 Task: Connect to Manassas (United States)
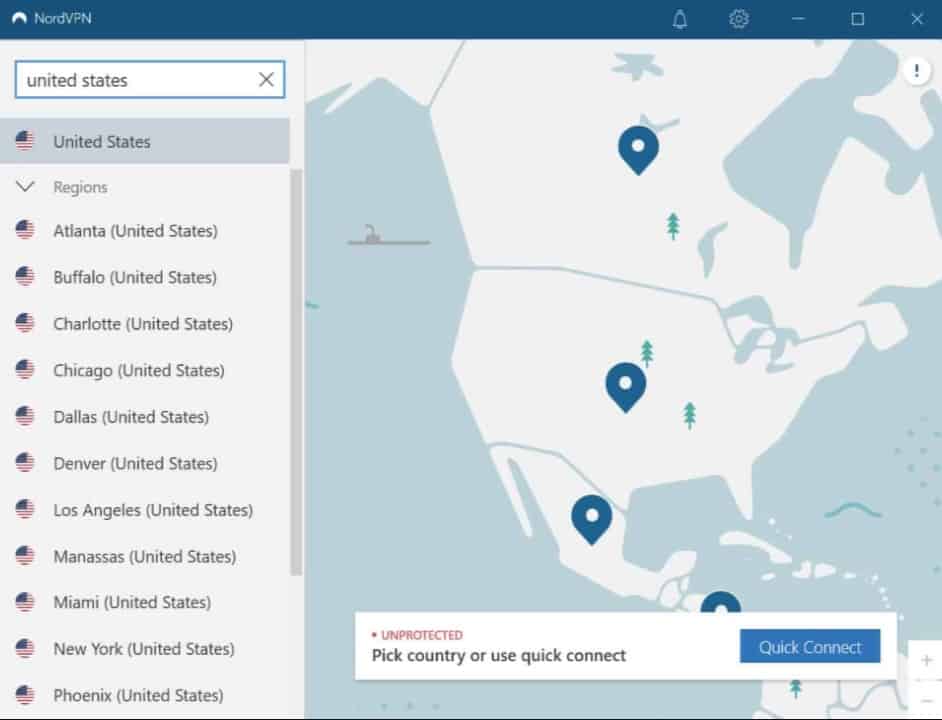(x=145, y=557)
